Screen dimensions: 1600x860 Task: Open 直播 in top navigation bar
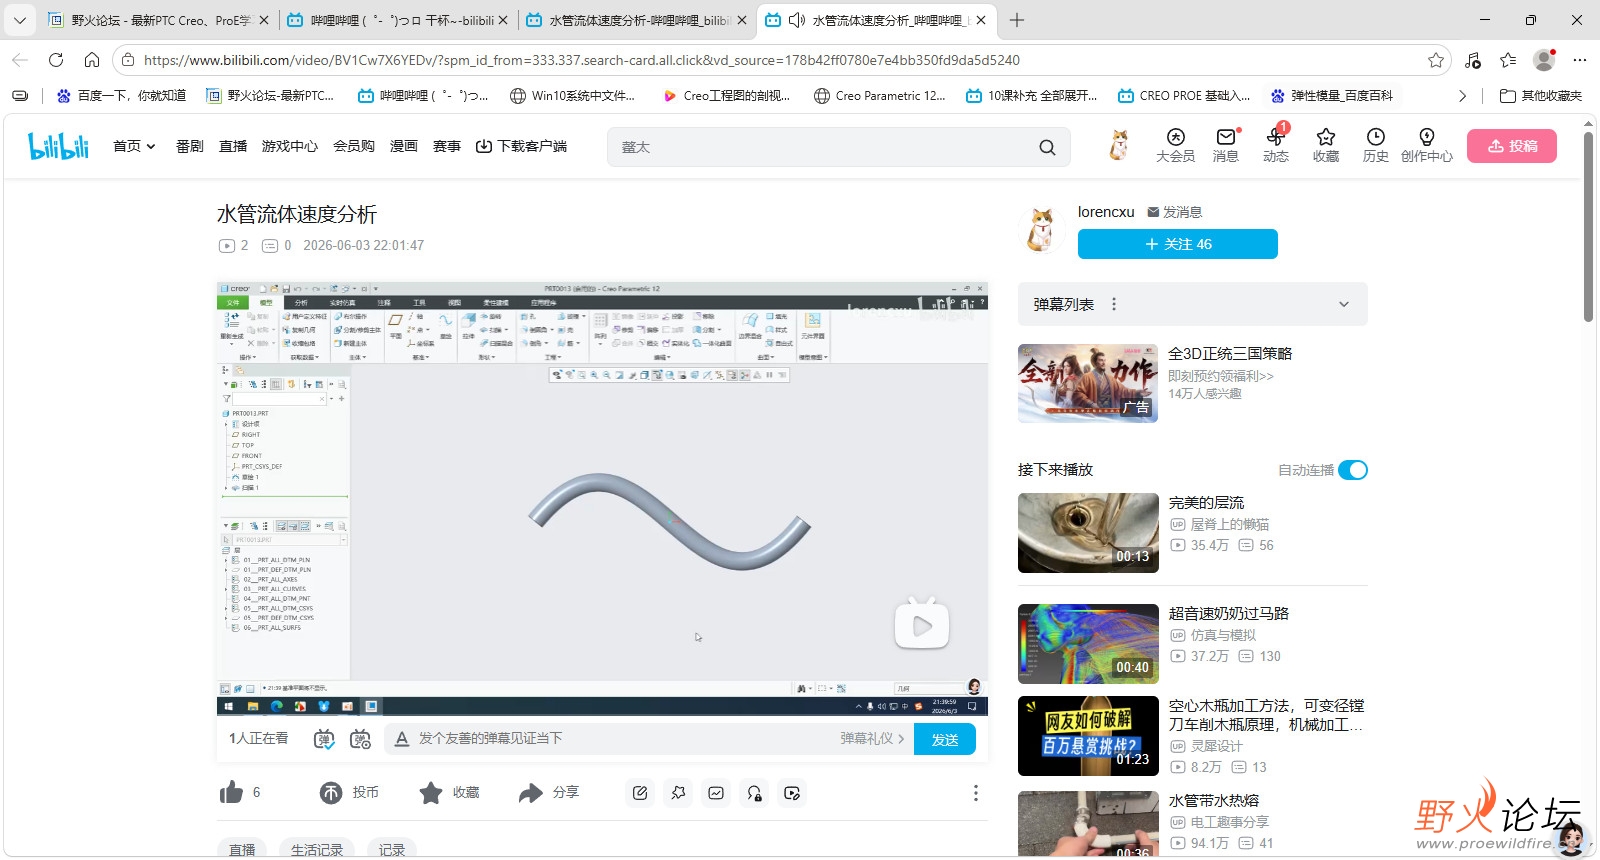pyautogui.click(x=233, y=146)
